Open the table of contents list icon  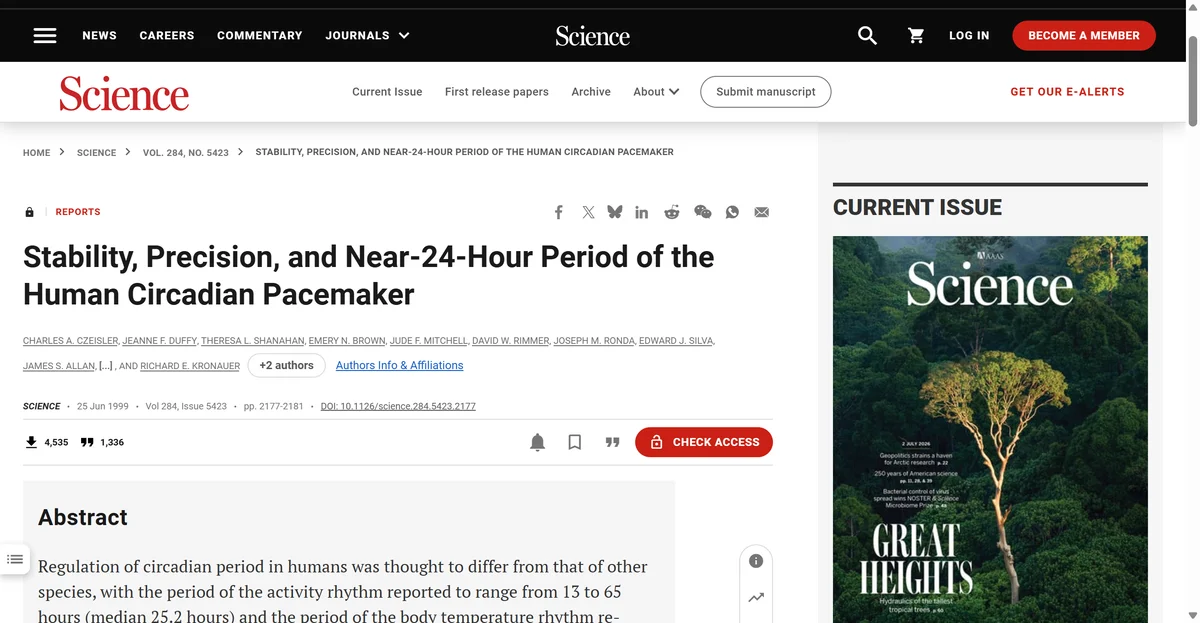click(14, 559)
